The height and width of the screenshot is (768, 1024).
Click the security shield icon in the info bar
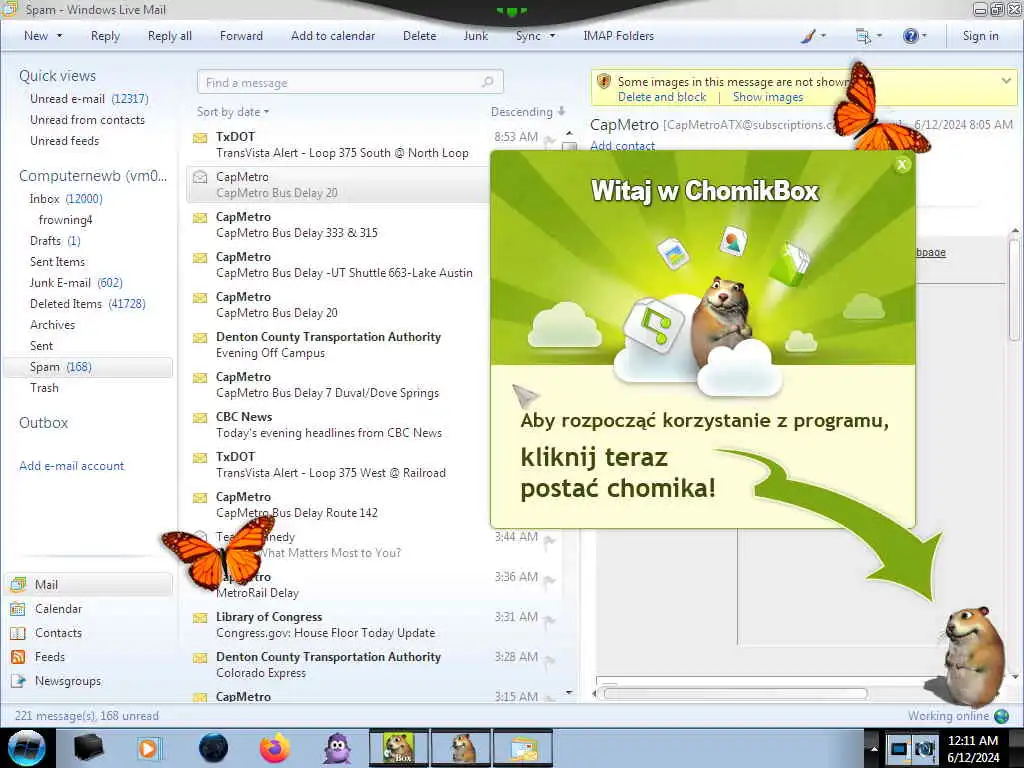604,82
